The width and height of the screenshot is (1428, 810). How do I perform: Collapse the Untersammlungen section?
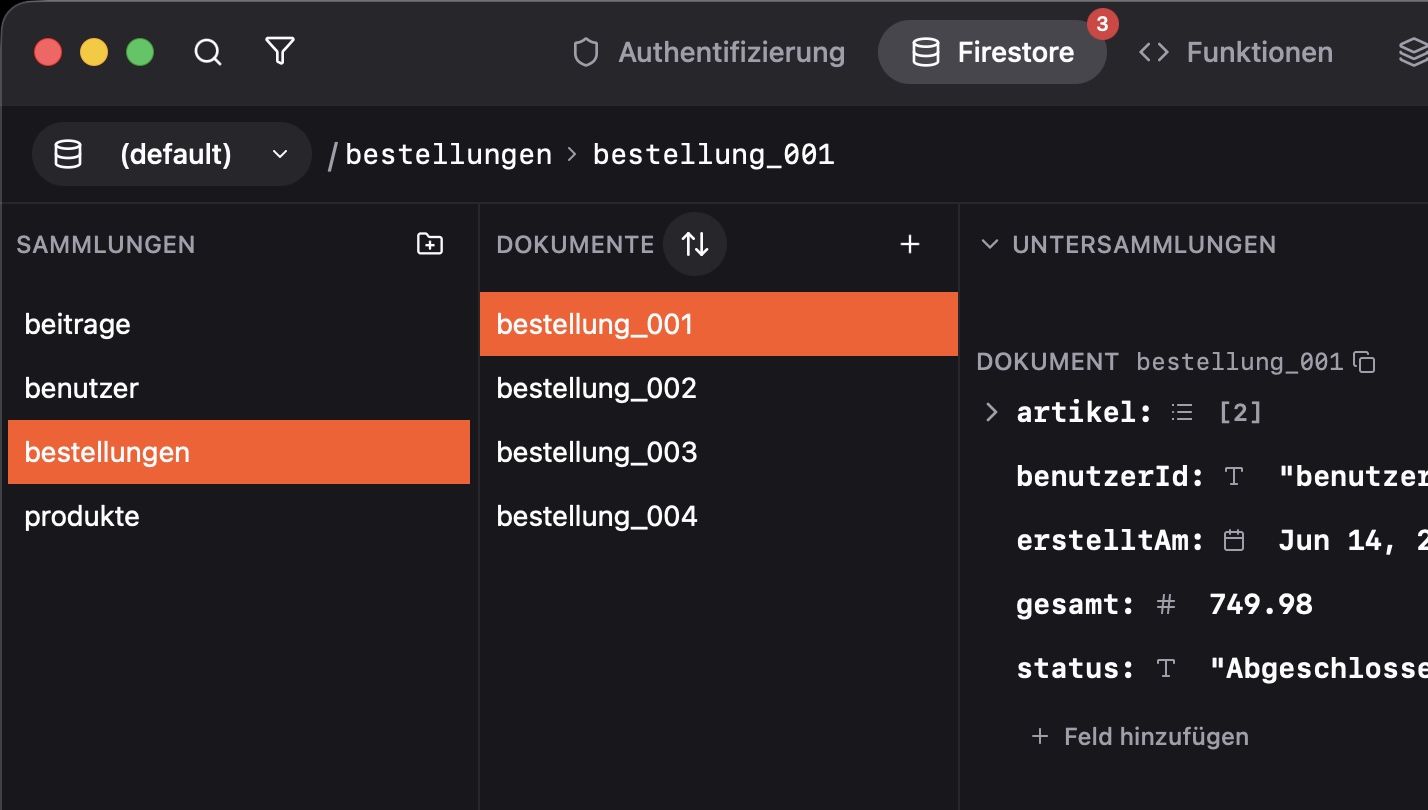(x=990, y=244)
